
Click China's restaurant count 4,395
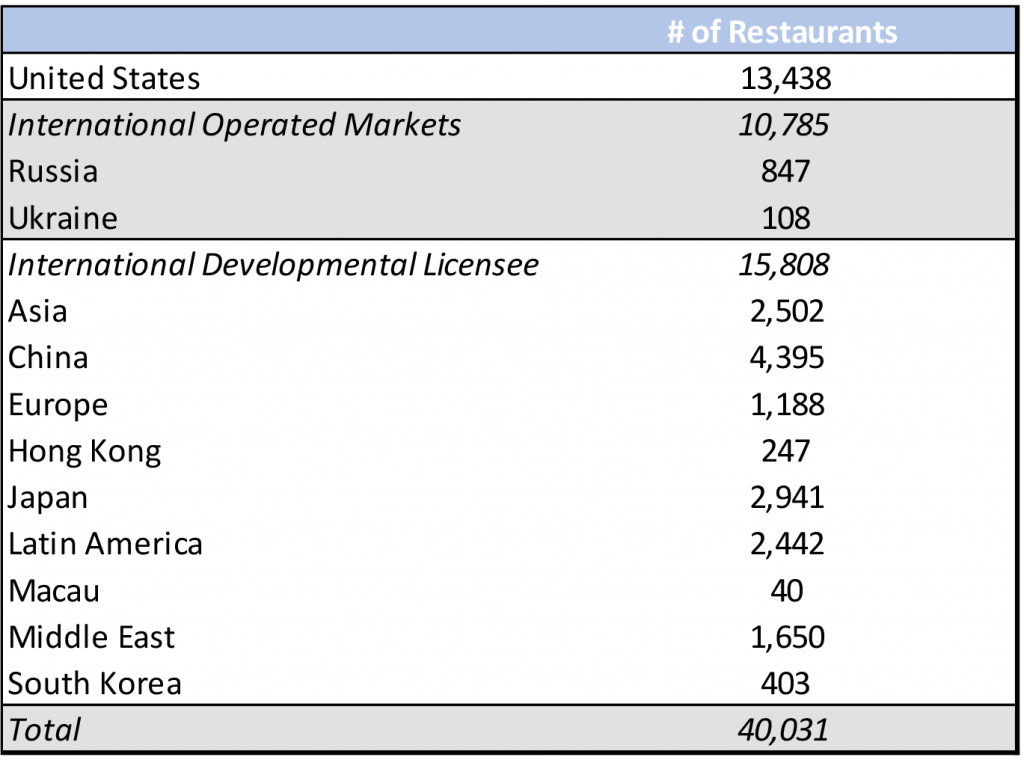(x=786, y=358)
